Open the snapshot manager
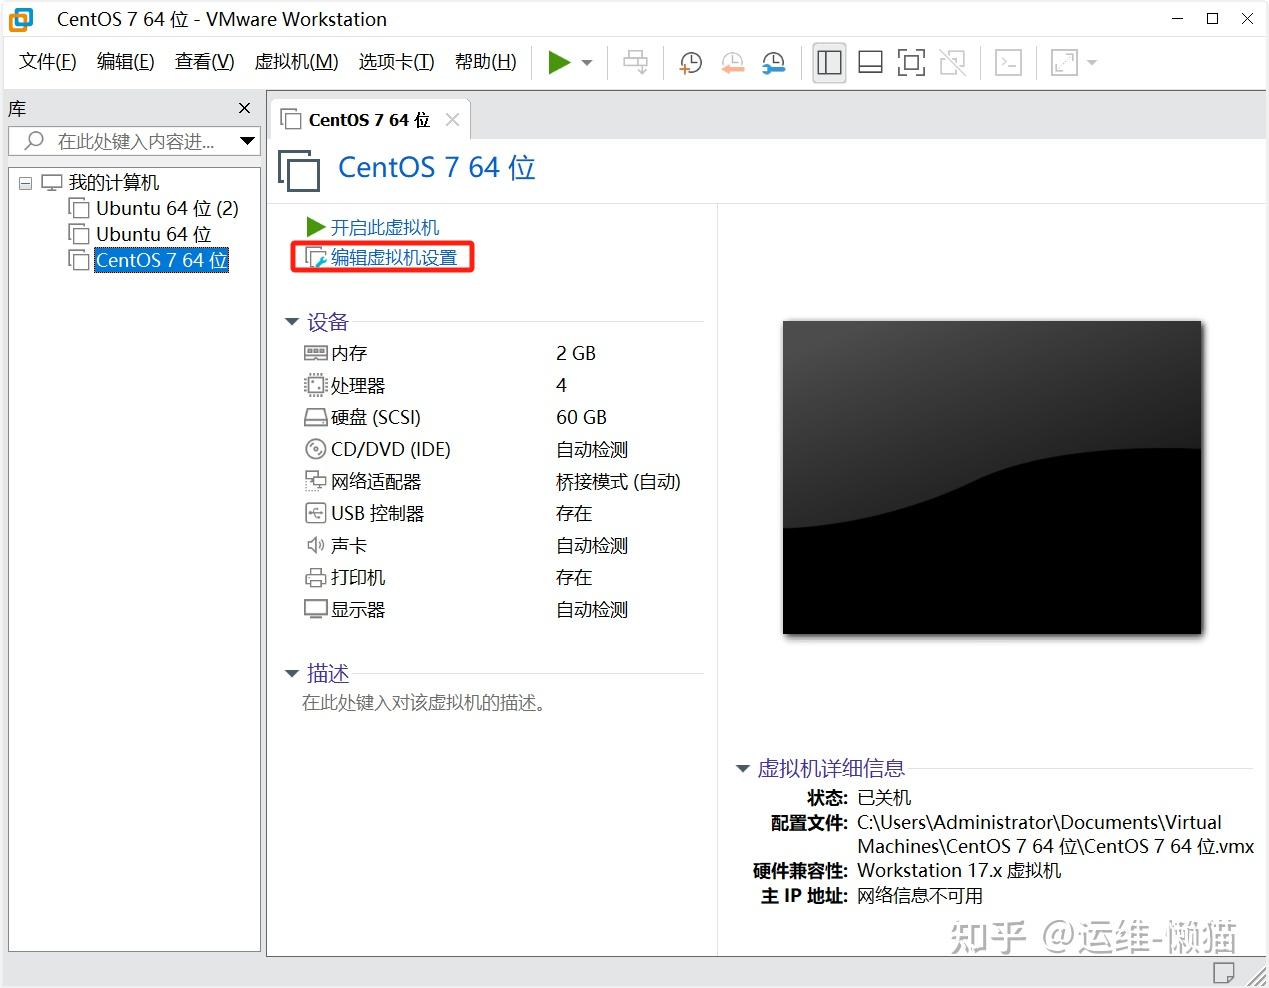 (773, 62)
